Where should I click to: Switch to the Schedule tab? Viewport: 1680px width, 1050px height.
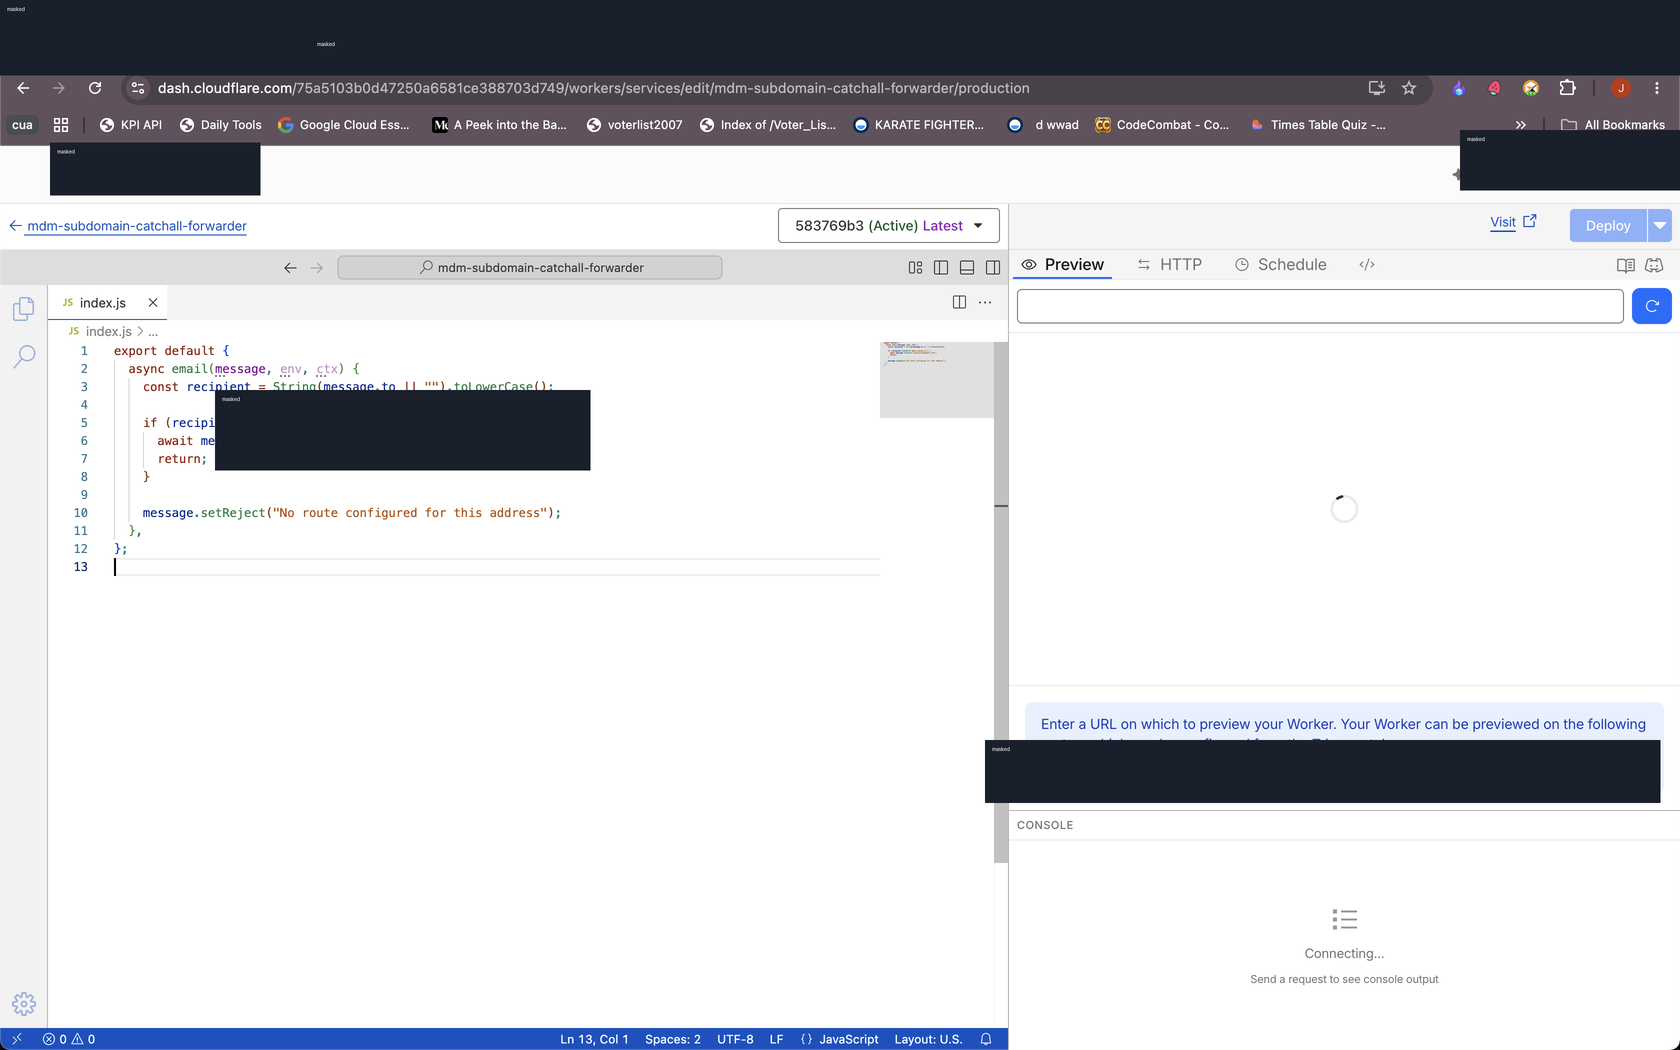click(x=1281, y=265)
